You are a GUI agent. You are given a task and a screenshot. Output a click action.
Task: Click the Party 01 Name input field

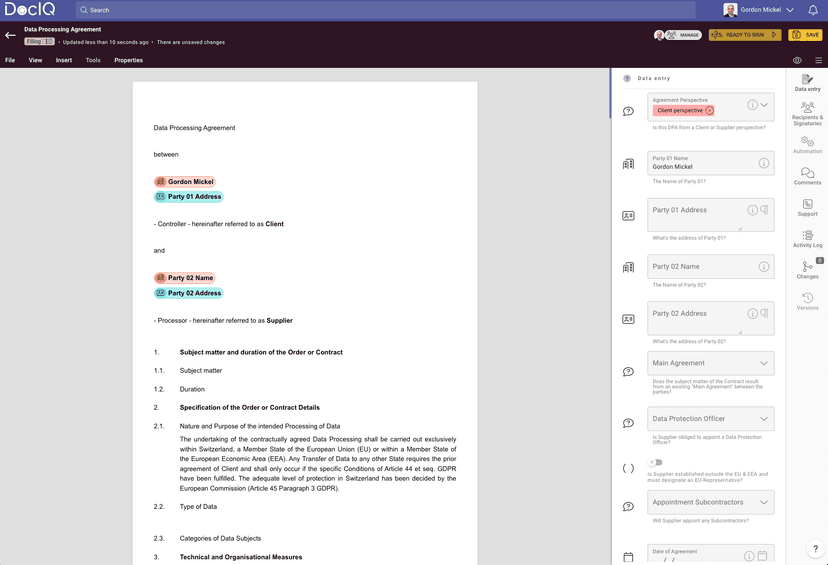coord(711,163)
